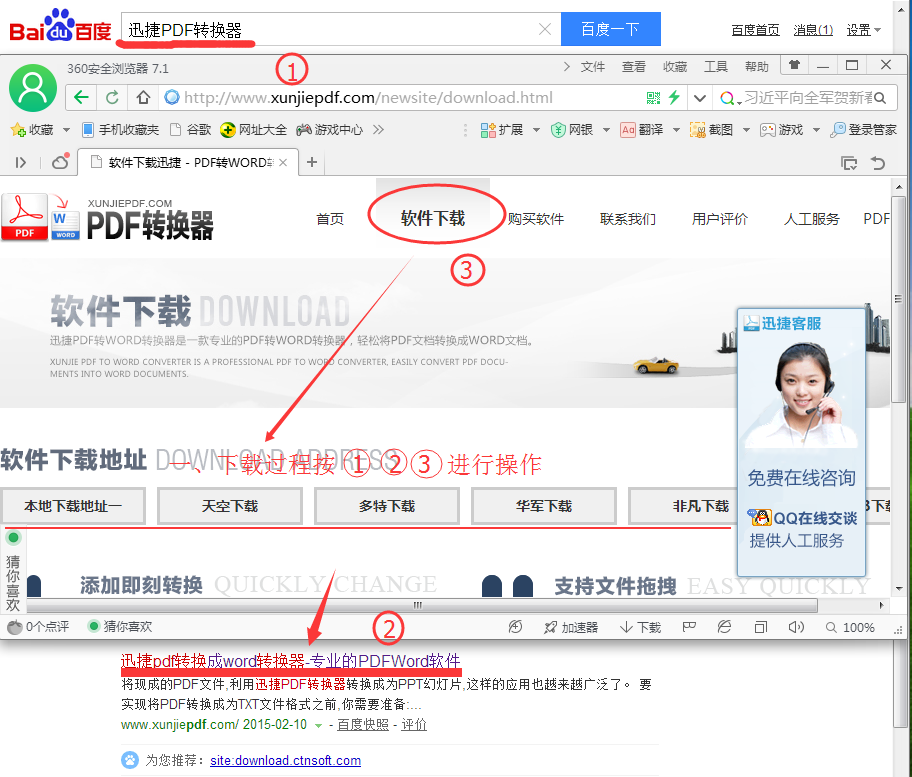Open the 收藏 menu in title bar
The height and width of the screenshot is (777, 912).
pyautogui.click(x=675, y=67)
